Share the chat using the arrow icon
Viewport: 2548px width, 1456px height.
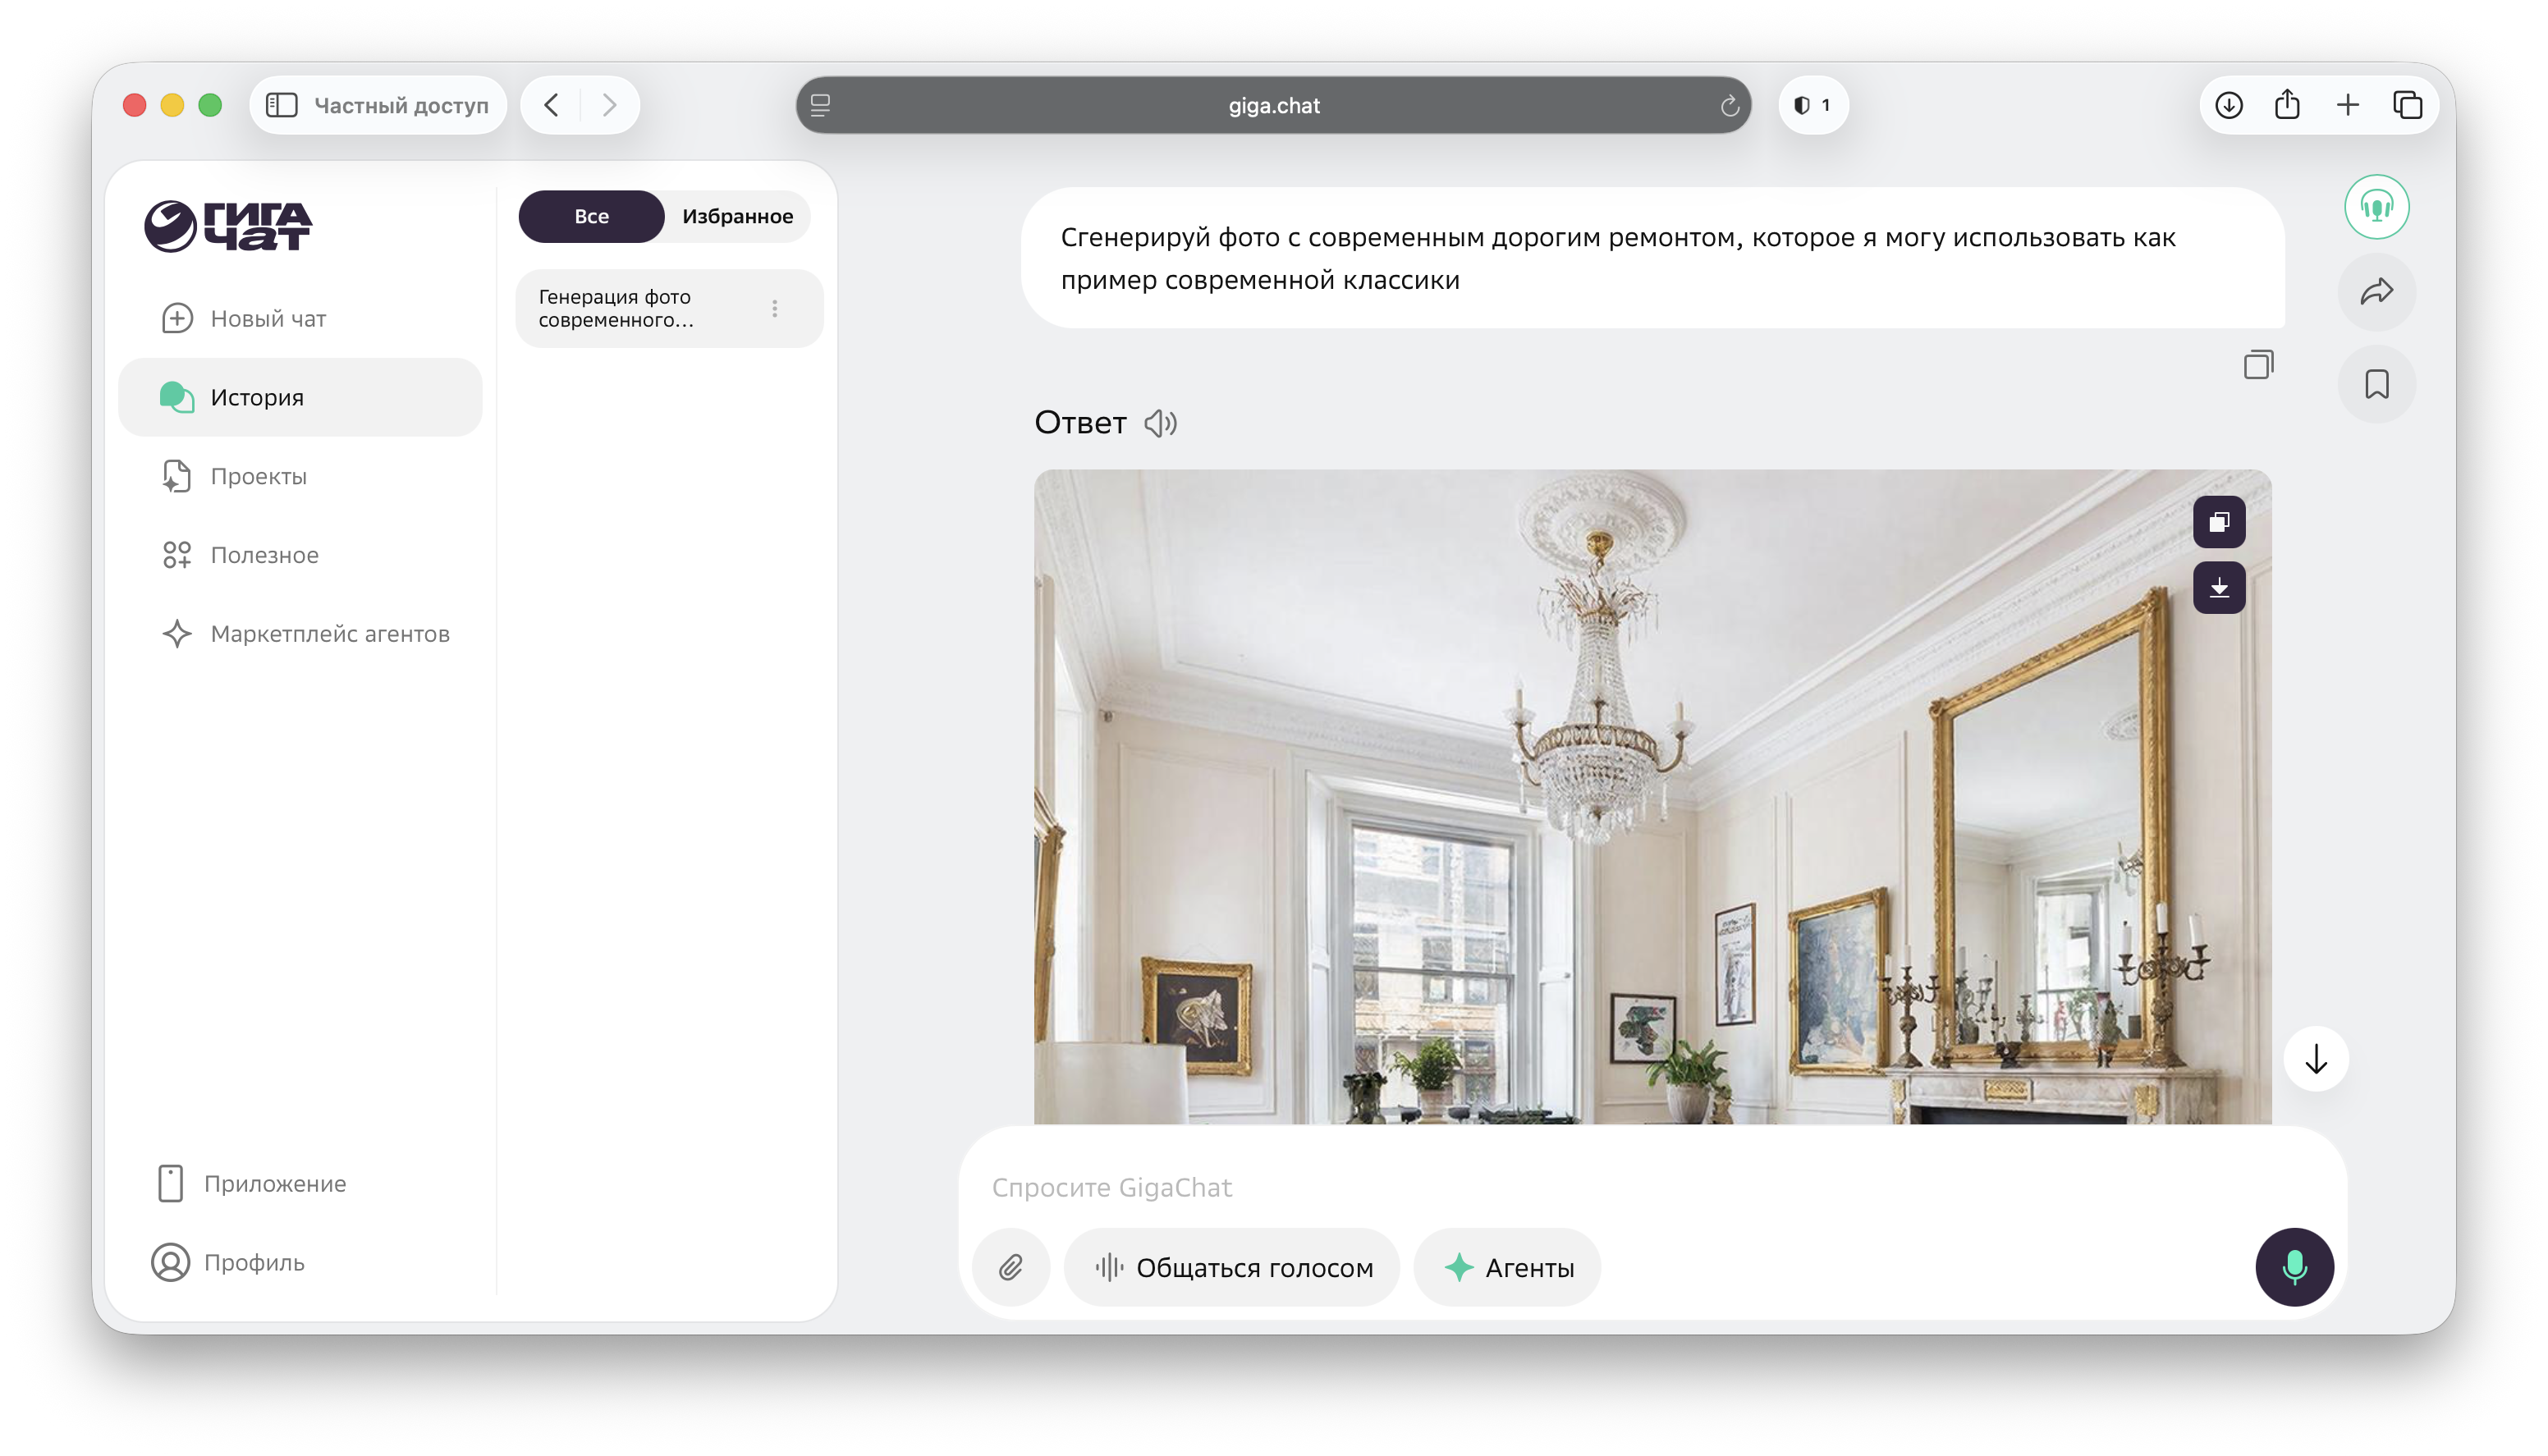pyautogui.click(x=2377, y=292)
